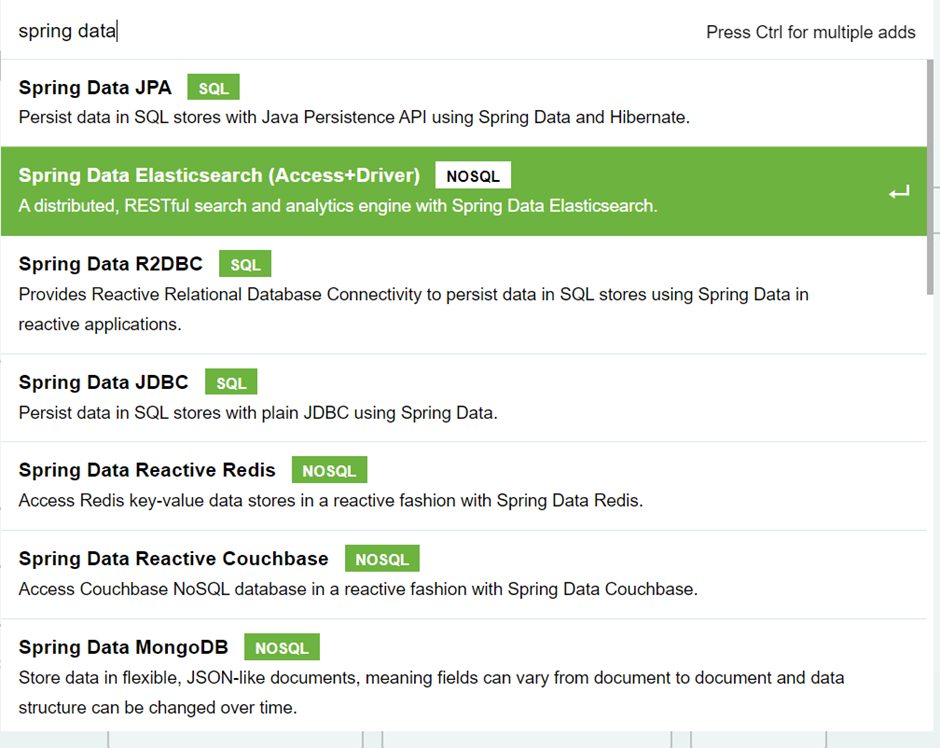This screenshot has height=748, width=940.
Task: Click the NOSQL tag beside Reactive Couchbase
Action: tap(382, 559)
